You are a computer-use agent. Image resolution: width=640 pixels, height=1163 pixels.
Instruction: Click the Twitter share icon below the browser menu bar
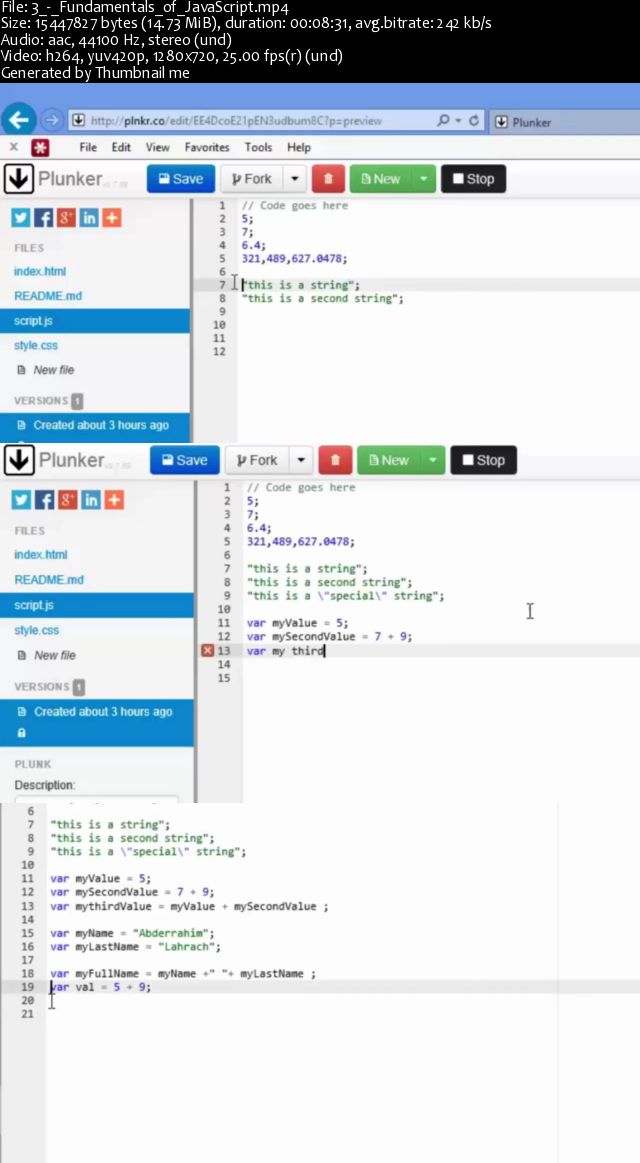pyautogui.click(x=21, y=217)
